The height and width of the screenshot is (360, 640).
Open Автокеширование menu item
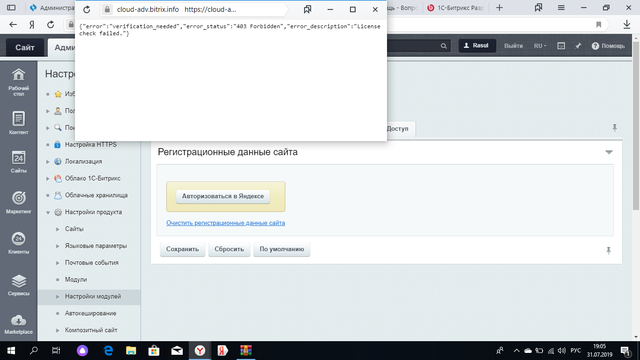(x=91, y=313)
